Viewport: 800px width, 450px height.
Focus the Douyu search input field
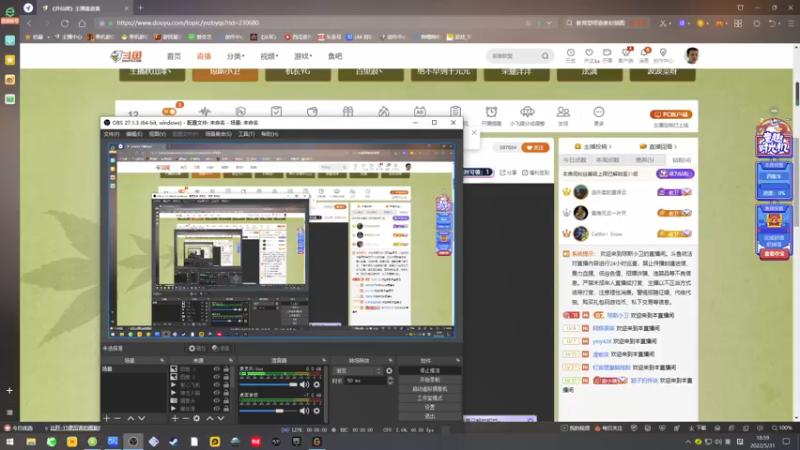click(514, 56)
